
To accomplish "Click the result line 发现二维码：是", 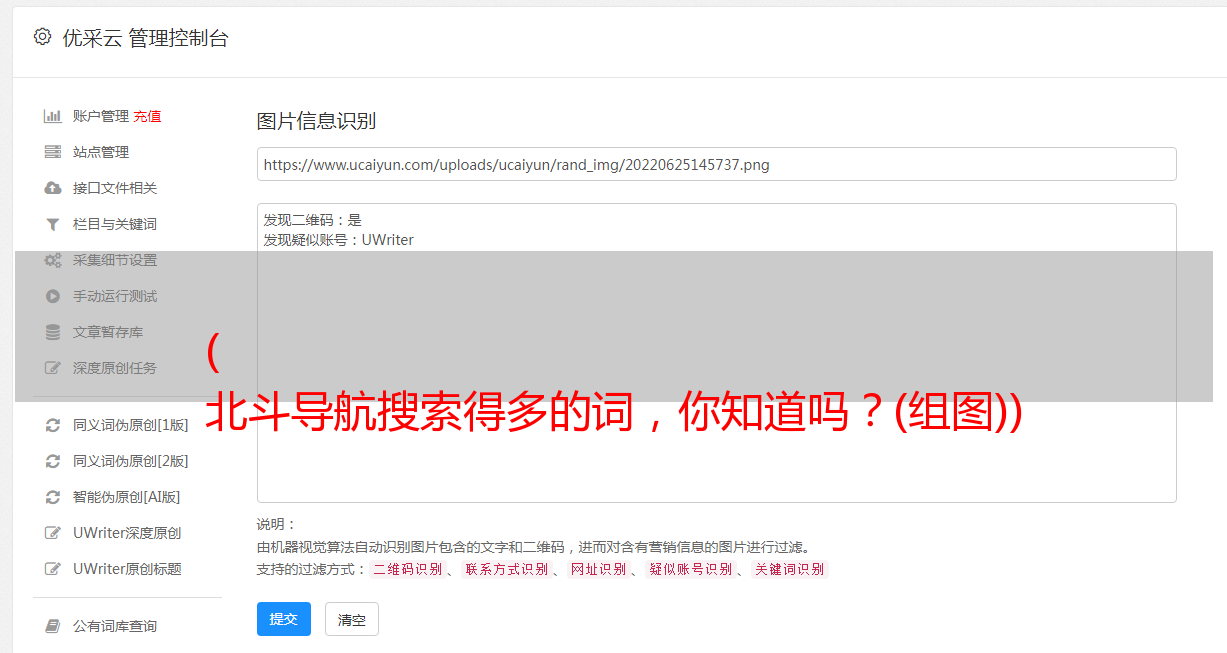I will [x=313, y=220].
